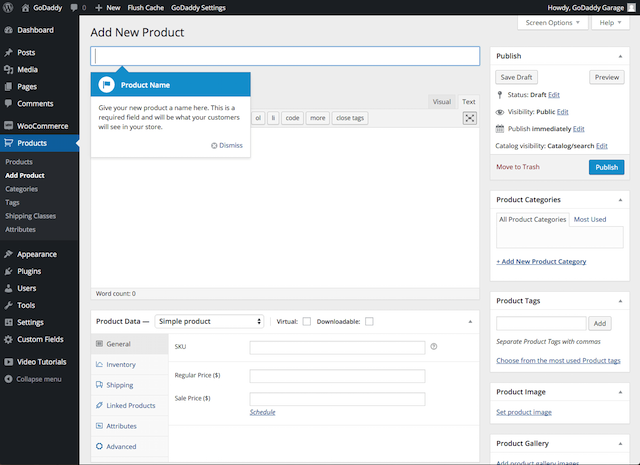Image resolution: width=640 pixels, height=465 pixels.
Task: Open the Simple product type dropdown
Action: click(209, 321)
